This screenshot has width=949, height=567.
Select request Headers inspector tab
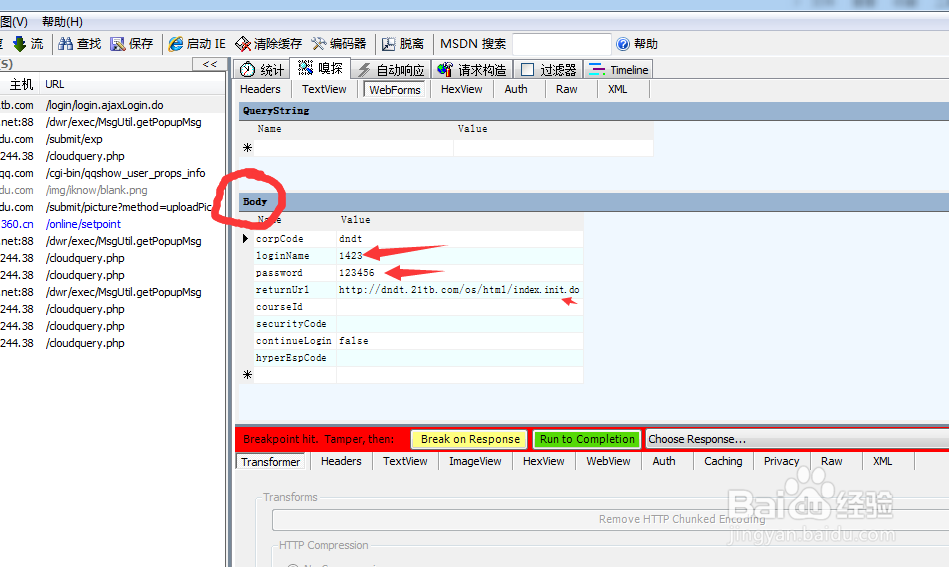tap(260, 89)
